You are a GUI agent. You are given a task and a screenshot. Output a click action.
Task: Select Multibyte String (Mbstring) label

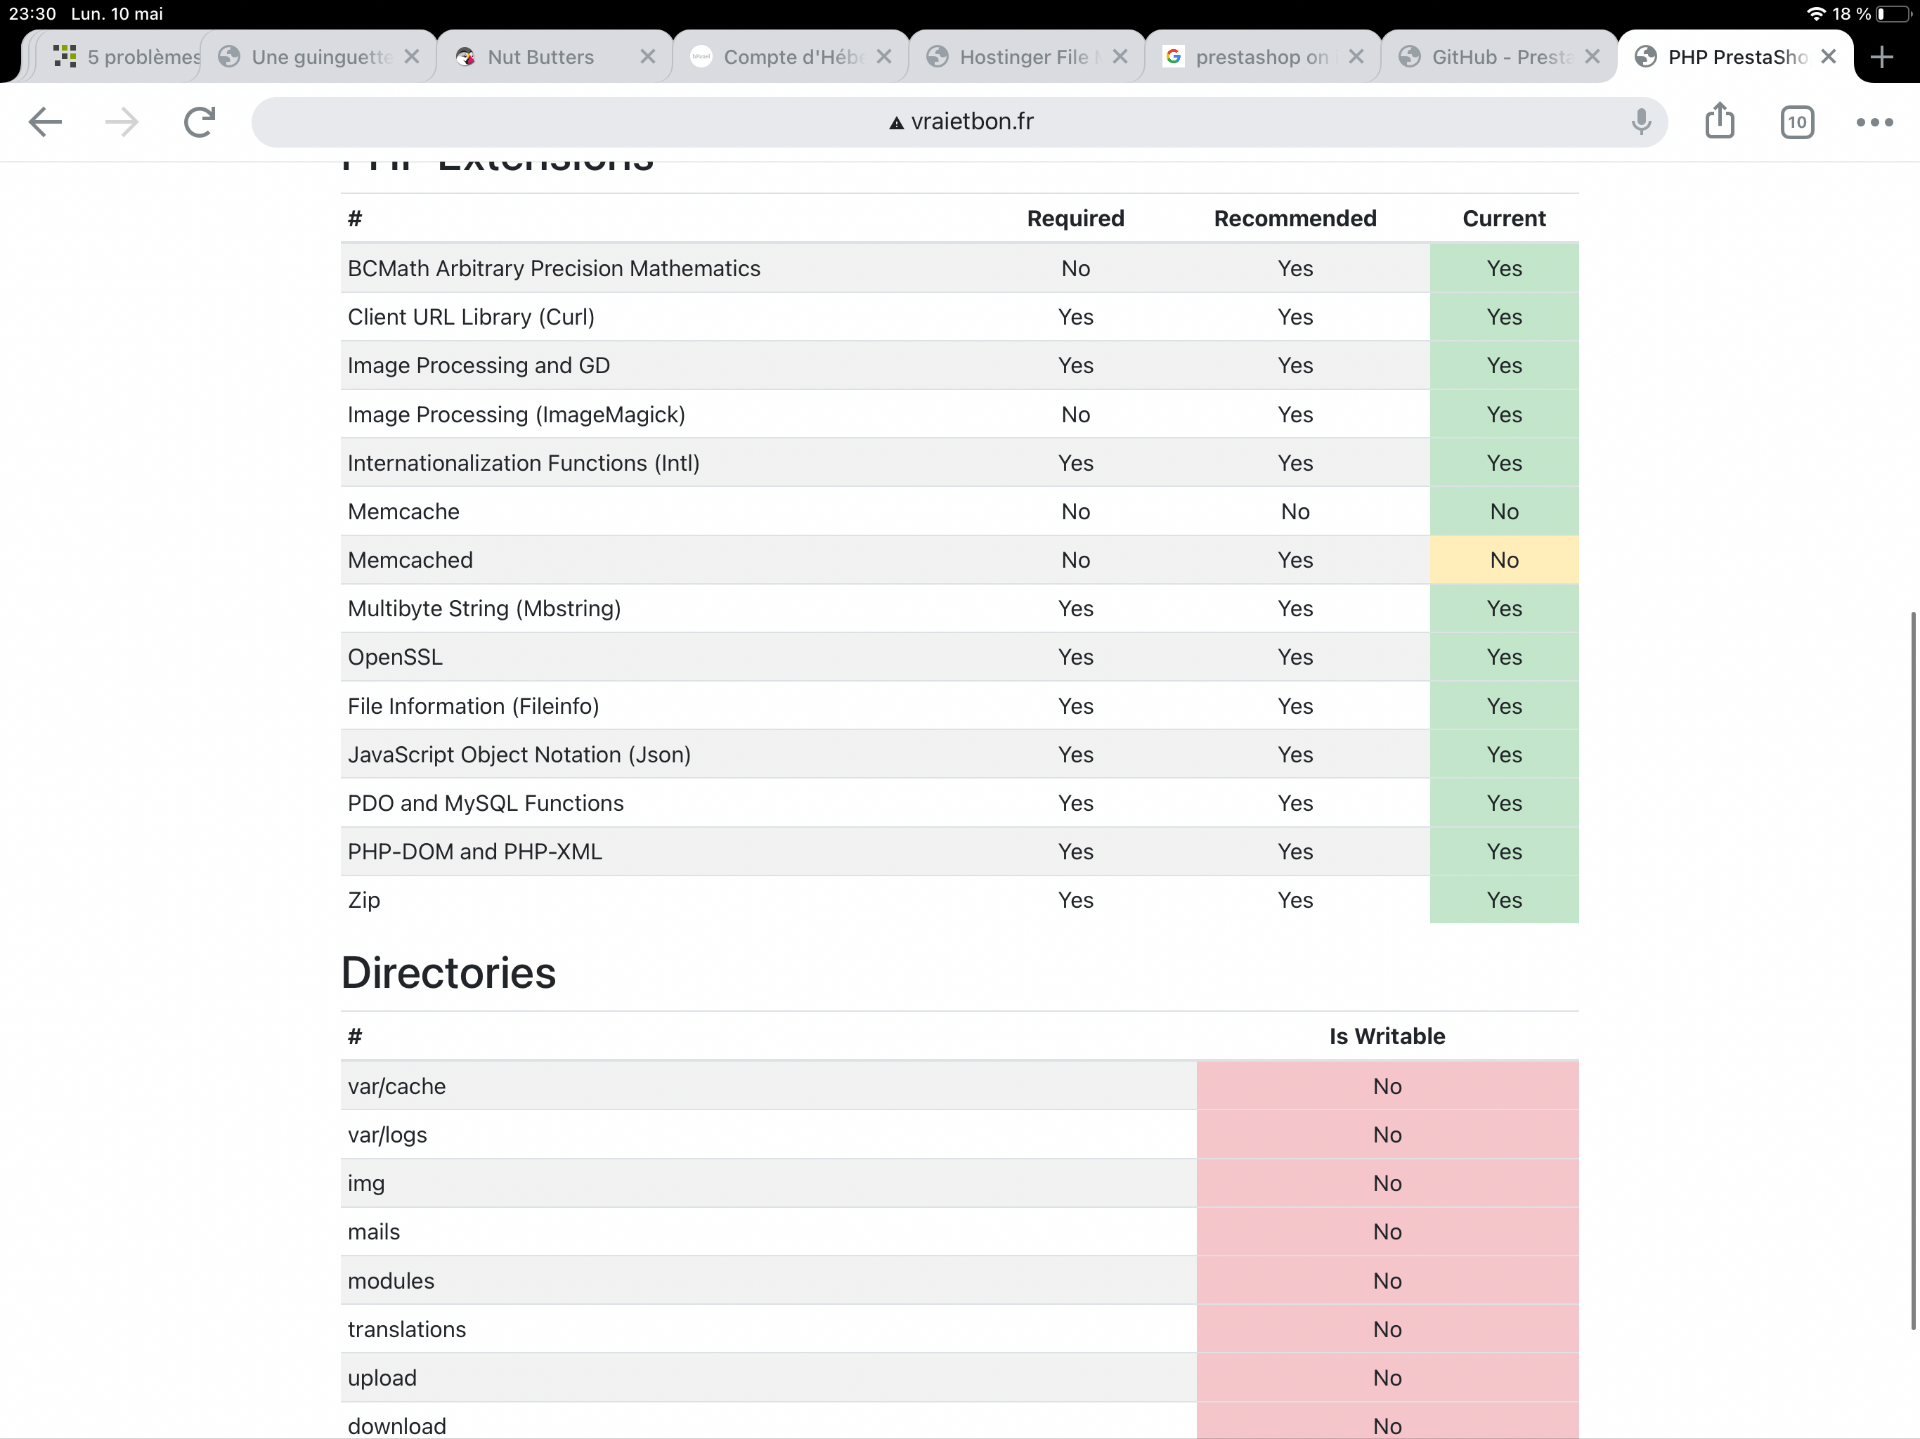coord(484,608)
